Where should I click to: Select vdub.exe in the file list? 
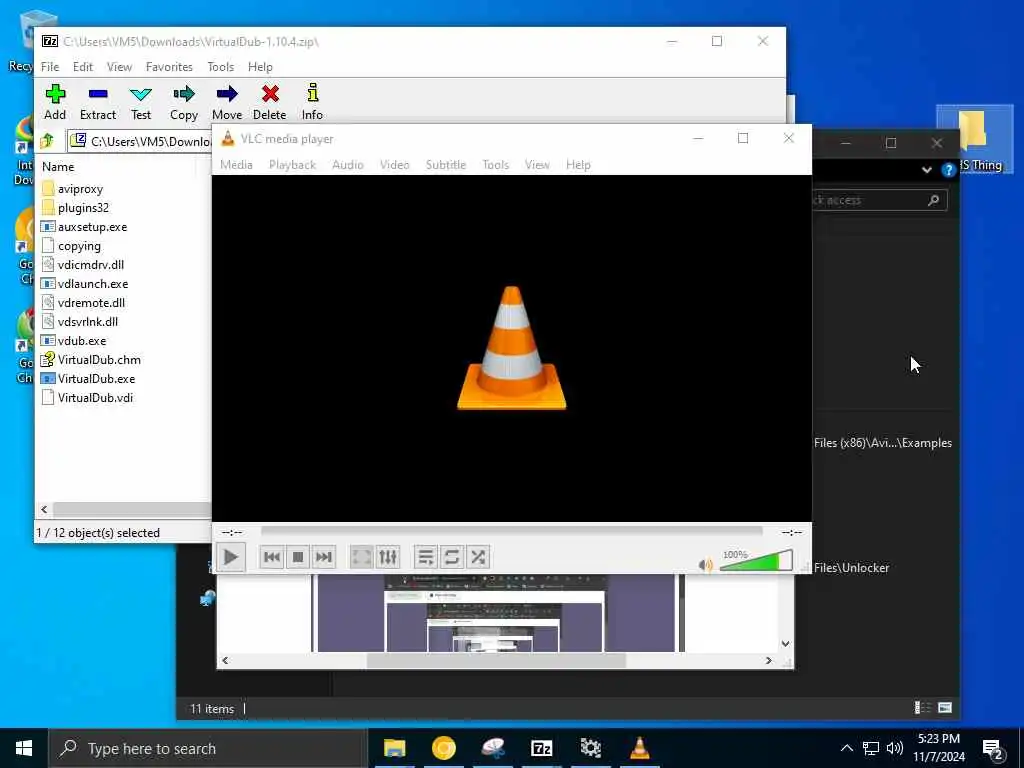tap(82, 340)
